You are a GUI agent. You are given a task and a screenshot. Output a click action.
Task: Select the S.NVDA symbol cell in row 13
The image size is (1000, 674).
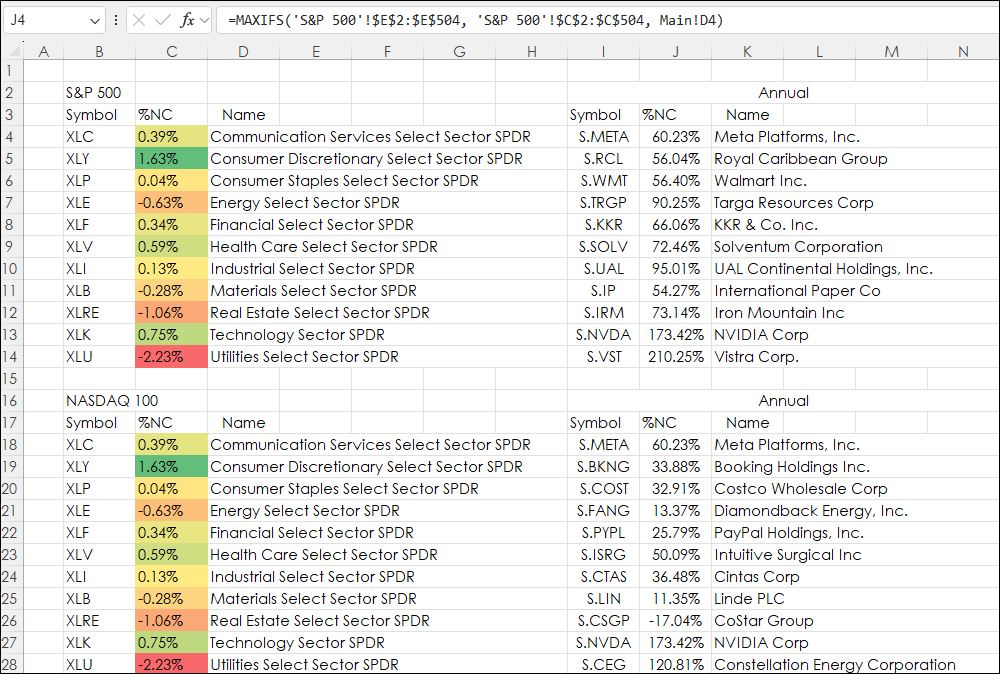point(603,335)
